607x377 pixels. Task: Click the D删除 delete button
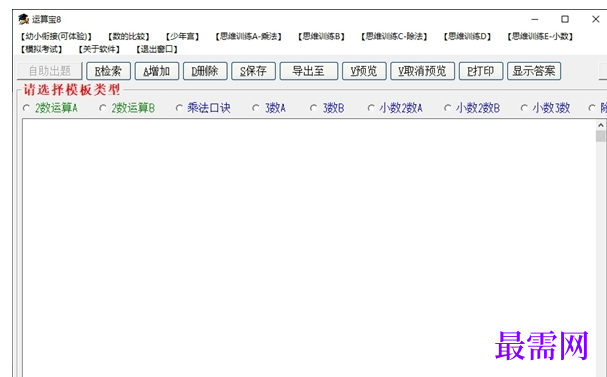tap(205, 71)
